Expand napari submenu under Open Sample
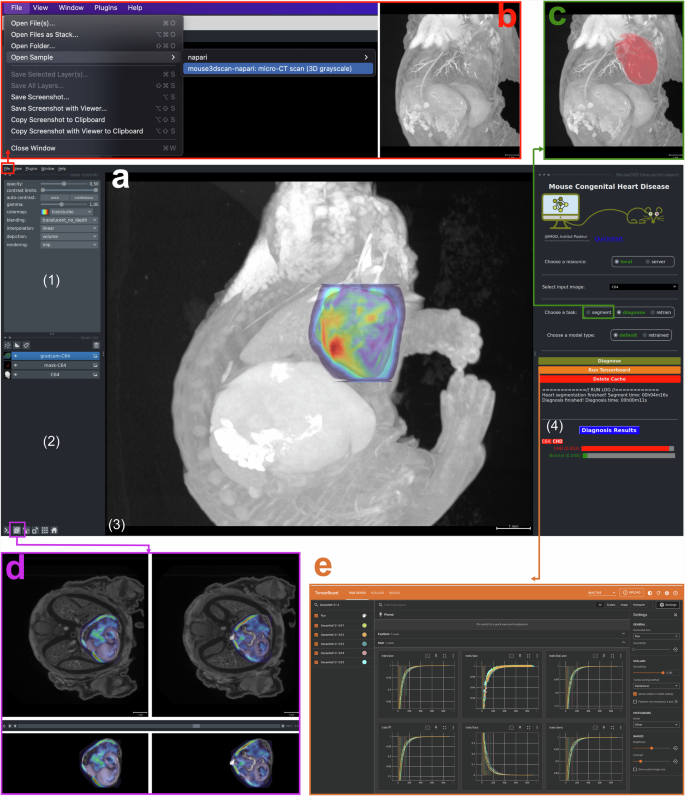Viewport: 685px width, 796px height. 278,57
